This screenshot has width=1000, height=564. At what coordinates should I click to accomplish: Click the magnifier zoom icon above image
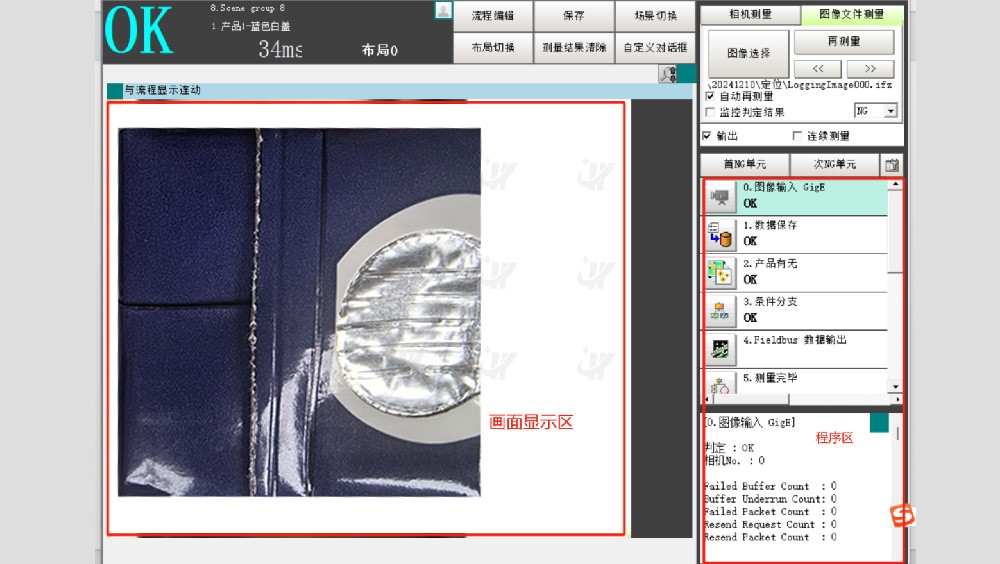pyautogui.click(x=668, y=74)
